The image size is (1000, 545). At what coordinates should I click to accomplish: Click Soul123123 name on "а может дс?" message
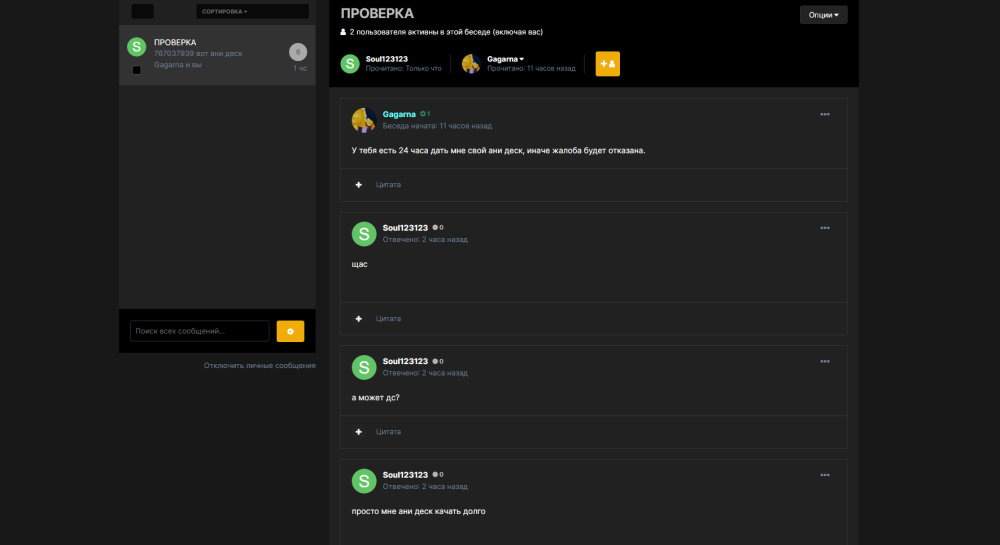pos(405,361)
